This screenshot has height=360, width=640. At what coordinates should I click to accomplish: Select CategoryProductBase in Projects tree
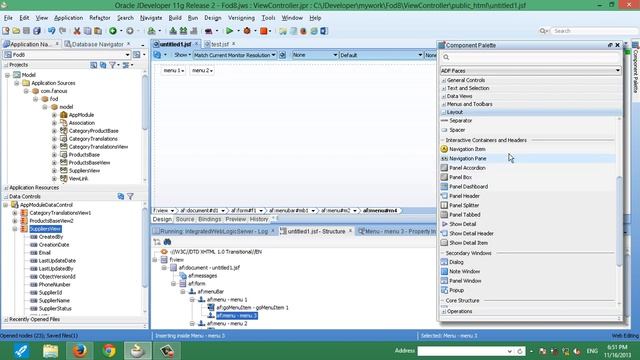[x=93, y=131]
